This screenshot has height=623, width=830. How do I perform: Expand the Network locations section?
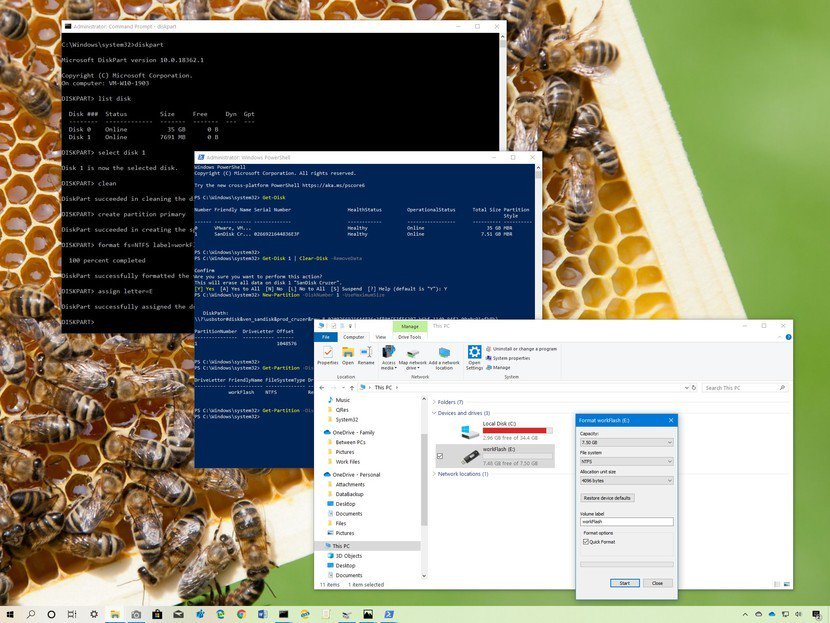[435, 473]
